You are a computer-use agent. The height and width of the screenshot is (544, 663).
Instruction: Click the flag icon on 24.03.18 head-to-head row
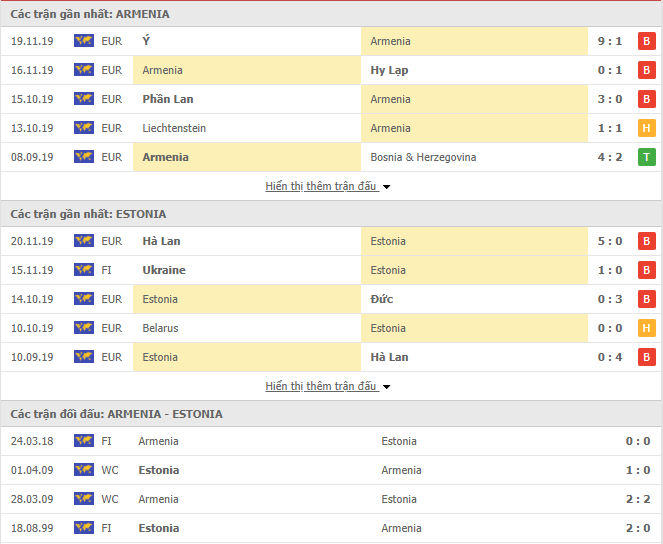tap(84, 441)
